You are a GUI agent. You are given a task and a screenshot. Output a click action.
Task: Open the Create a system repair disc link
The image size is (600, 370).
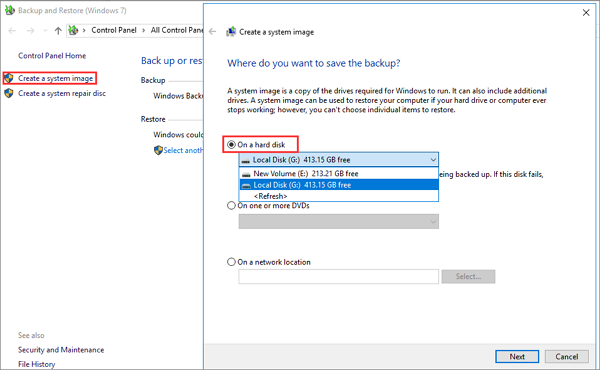tap(62, 93)
